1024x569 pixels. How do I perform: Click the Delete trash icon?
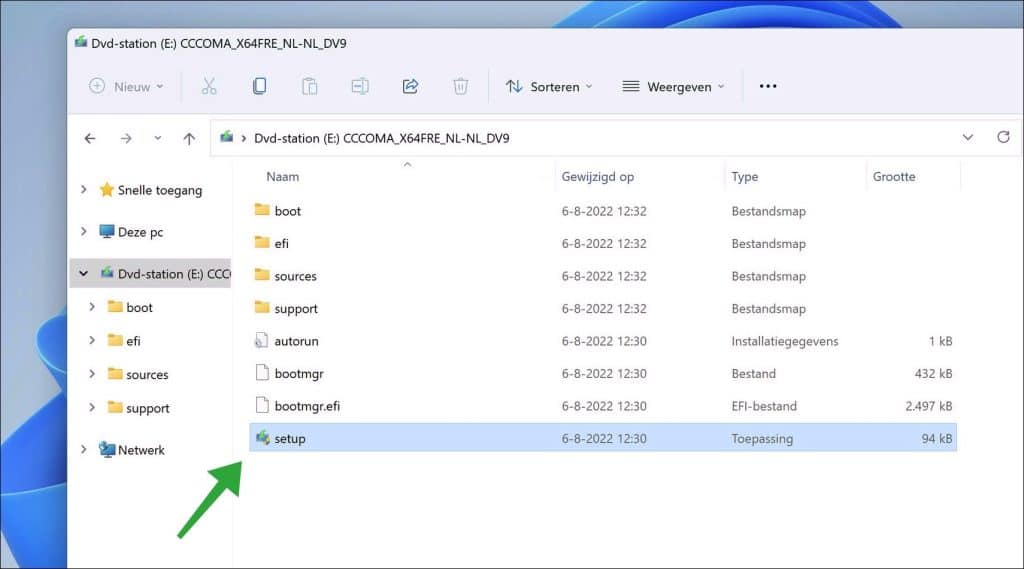point(460,86)
